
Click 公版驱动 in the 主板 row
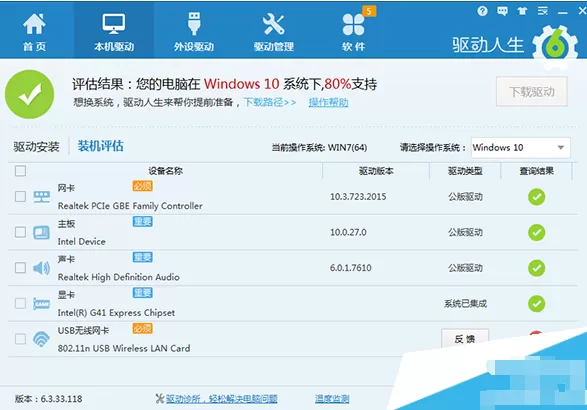coord(465,233)
